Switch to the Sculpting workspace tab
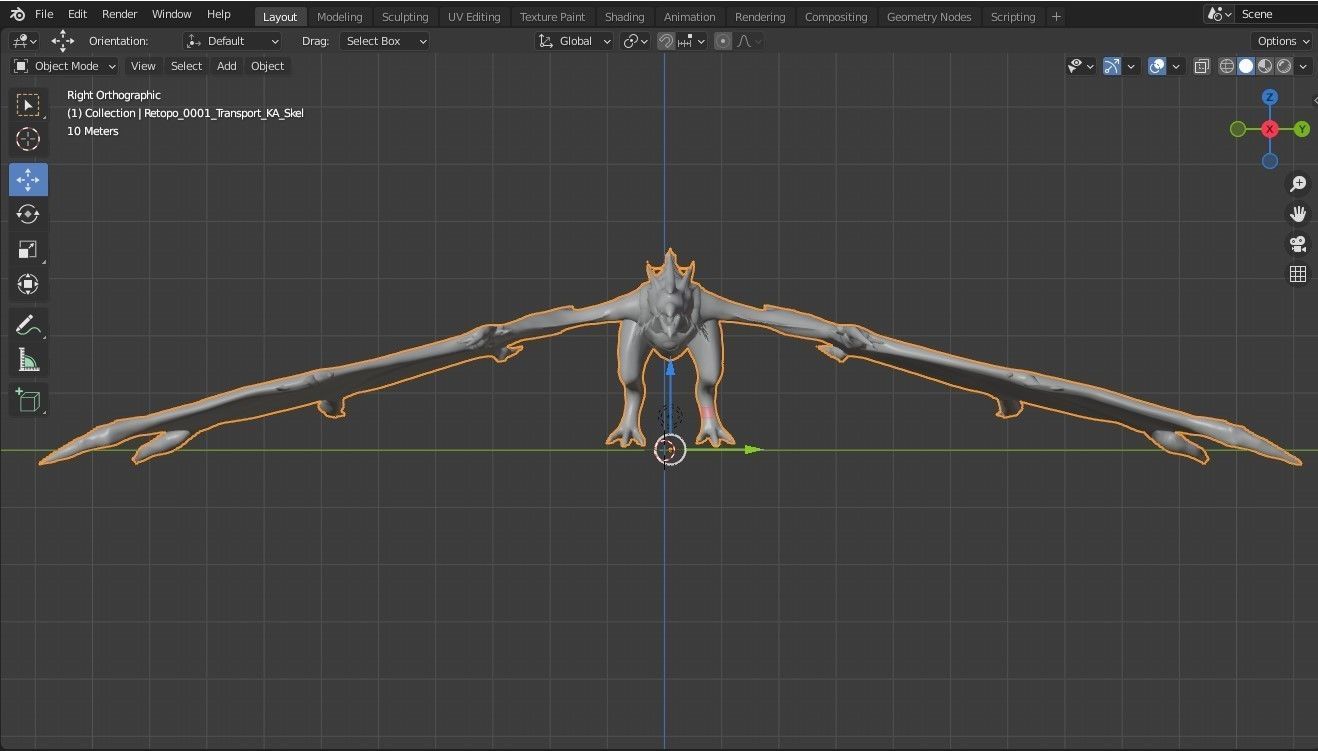The height and width of the screenshot is (751, 1318). [405, 17]
